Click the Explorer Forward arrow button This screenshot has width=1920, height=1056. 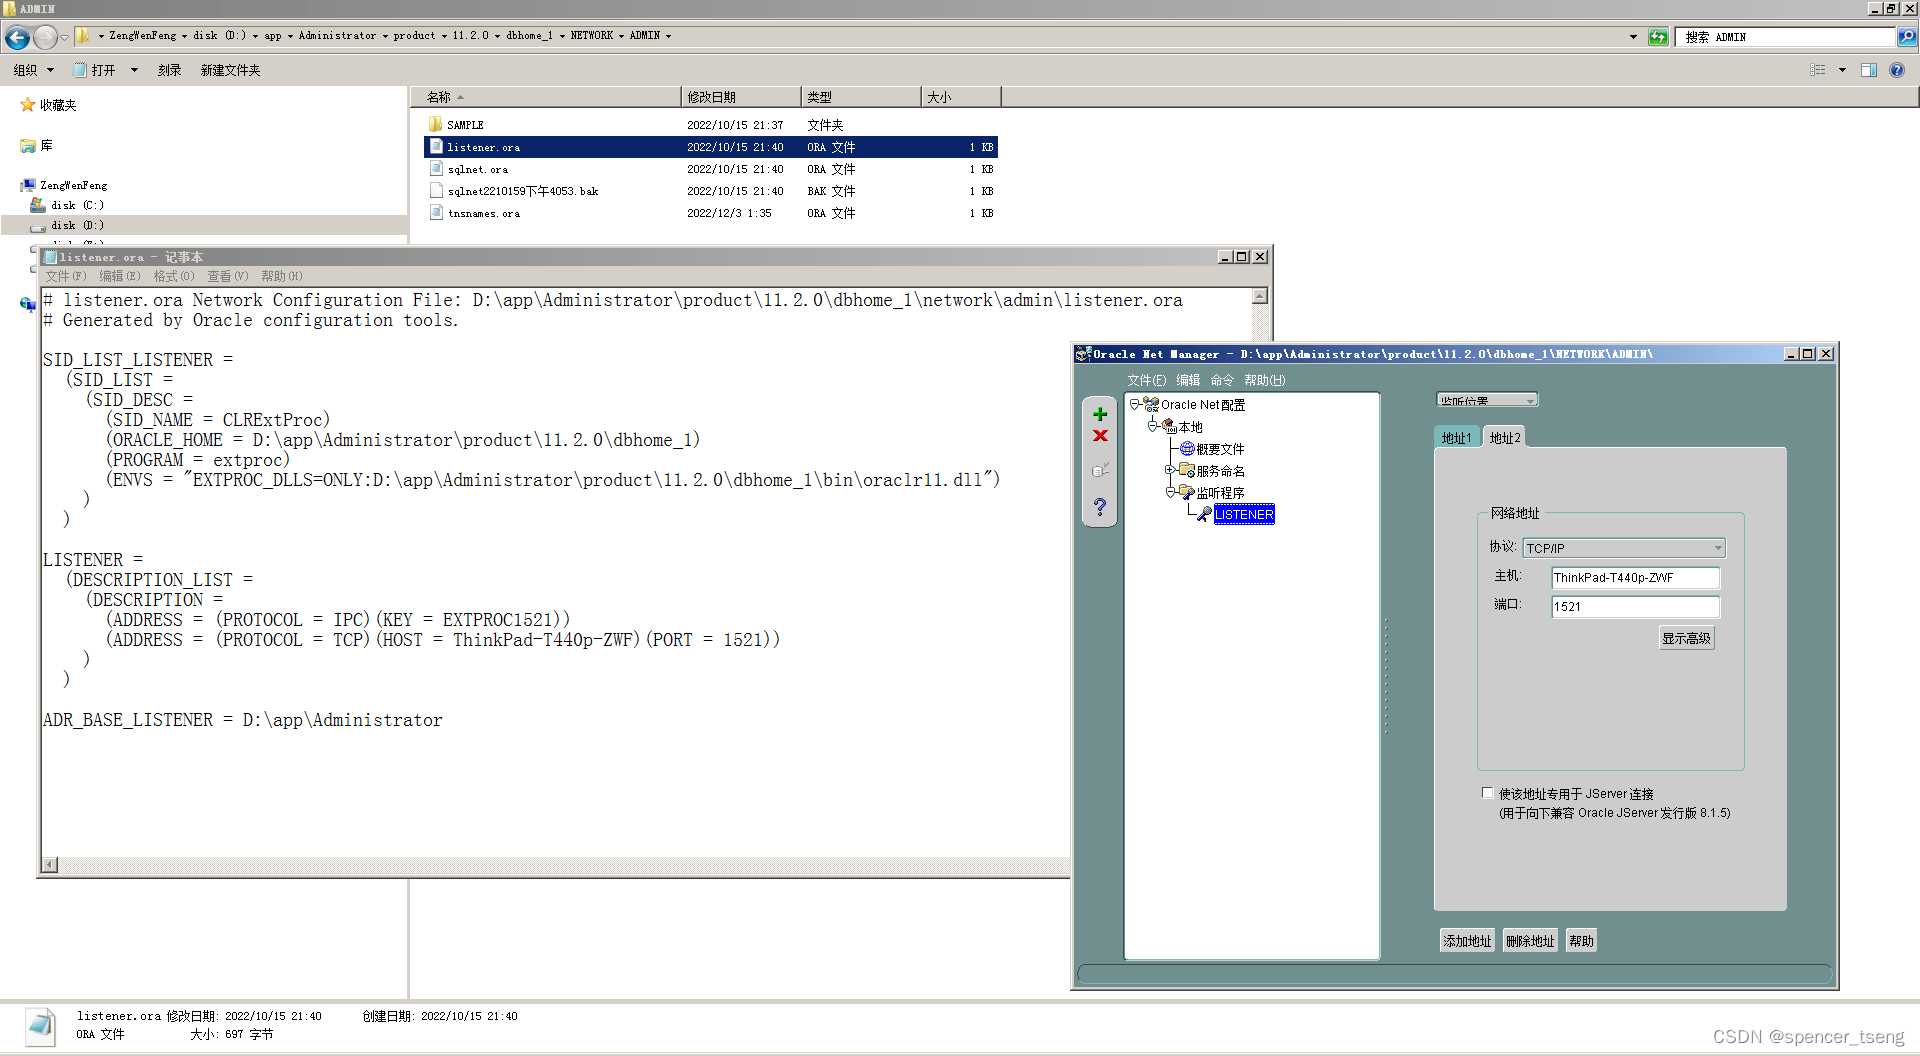tap(45, 38)
